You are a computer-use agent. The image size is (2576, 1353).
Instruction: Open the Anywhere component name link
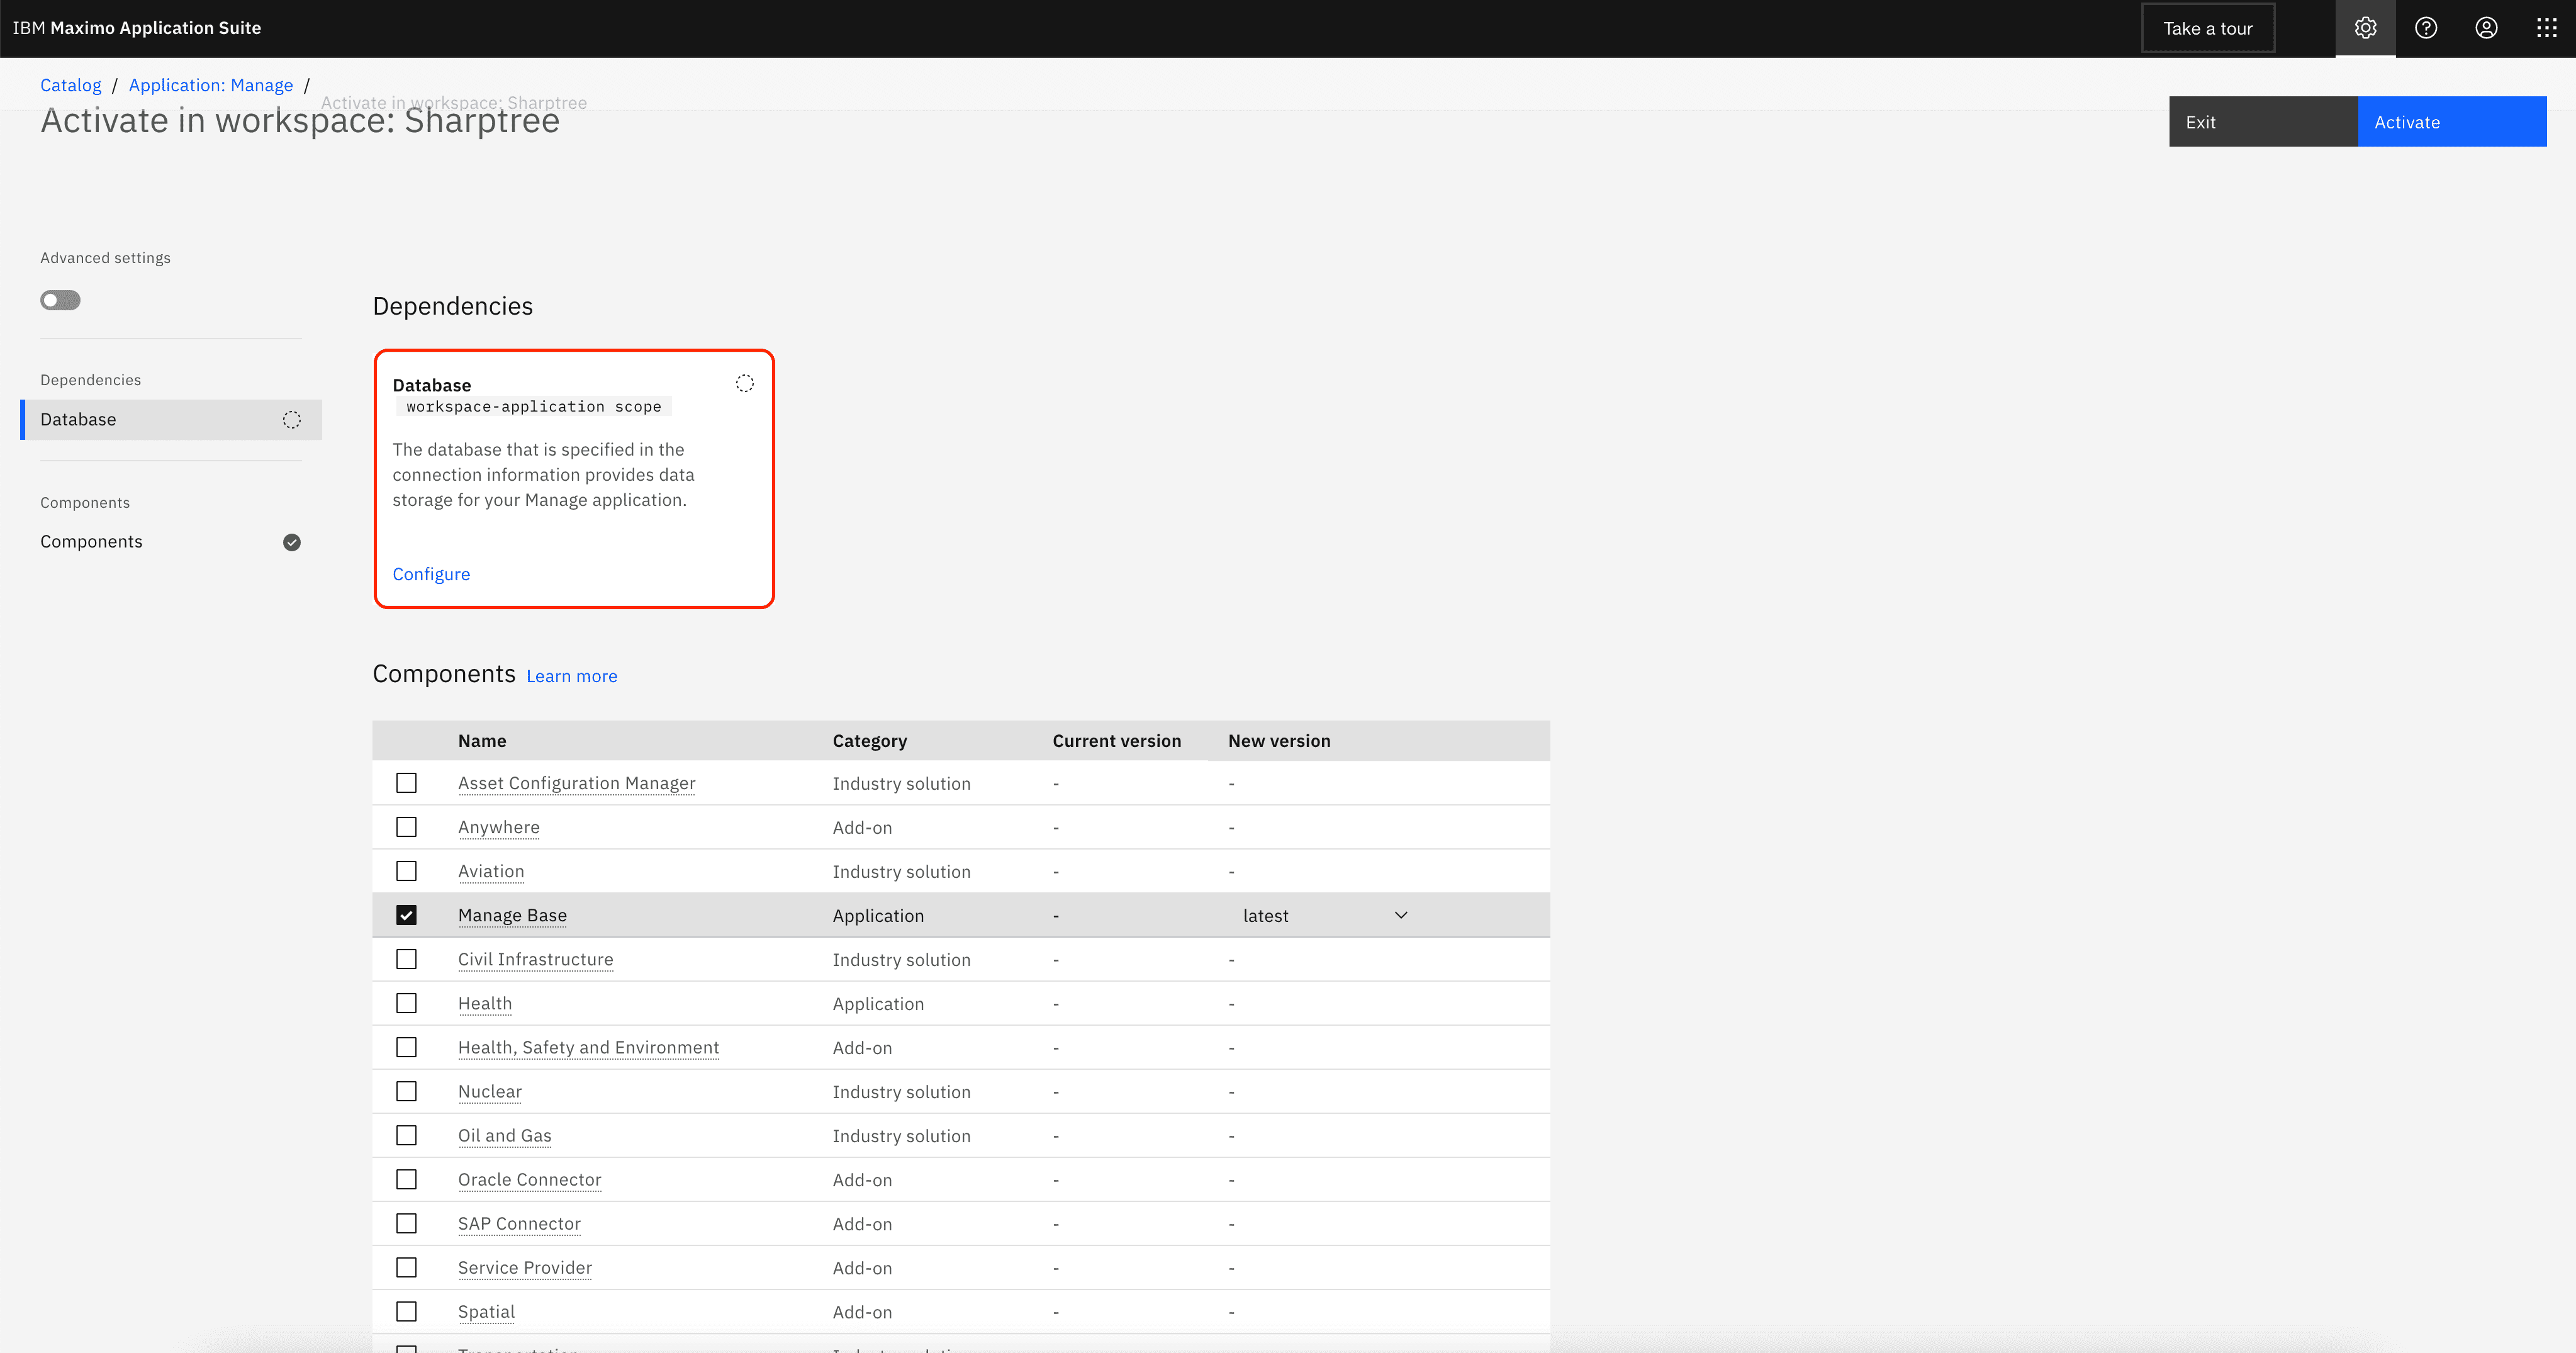point(499,827)
